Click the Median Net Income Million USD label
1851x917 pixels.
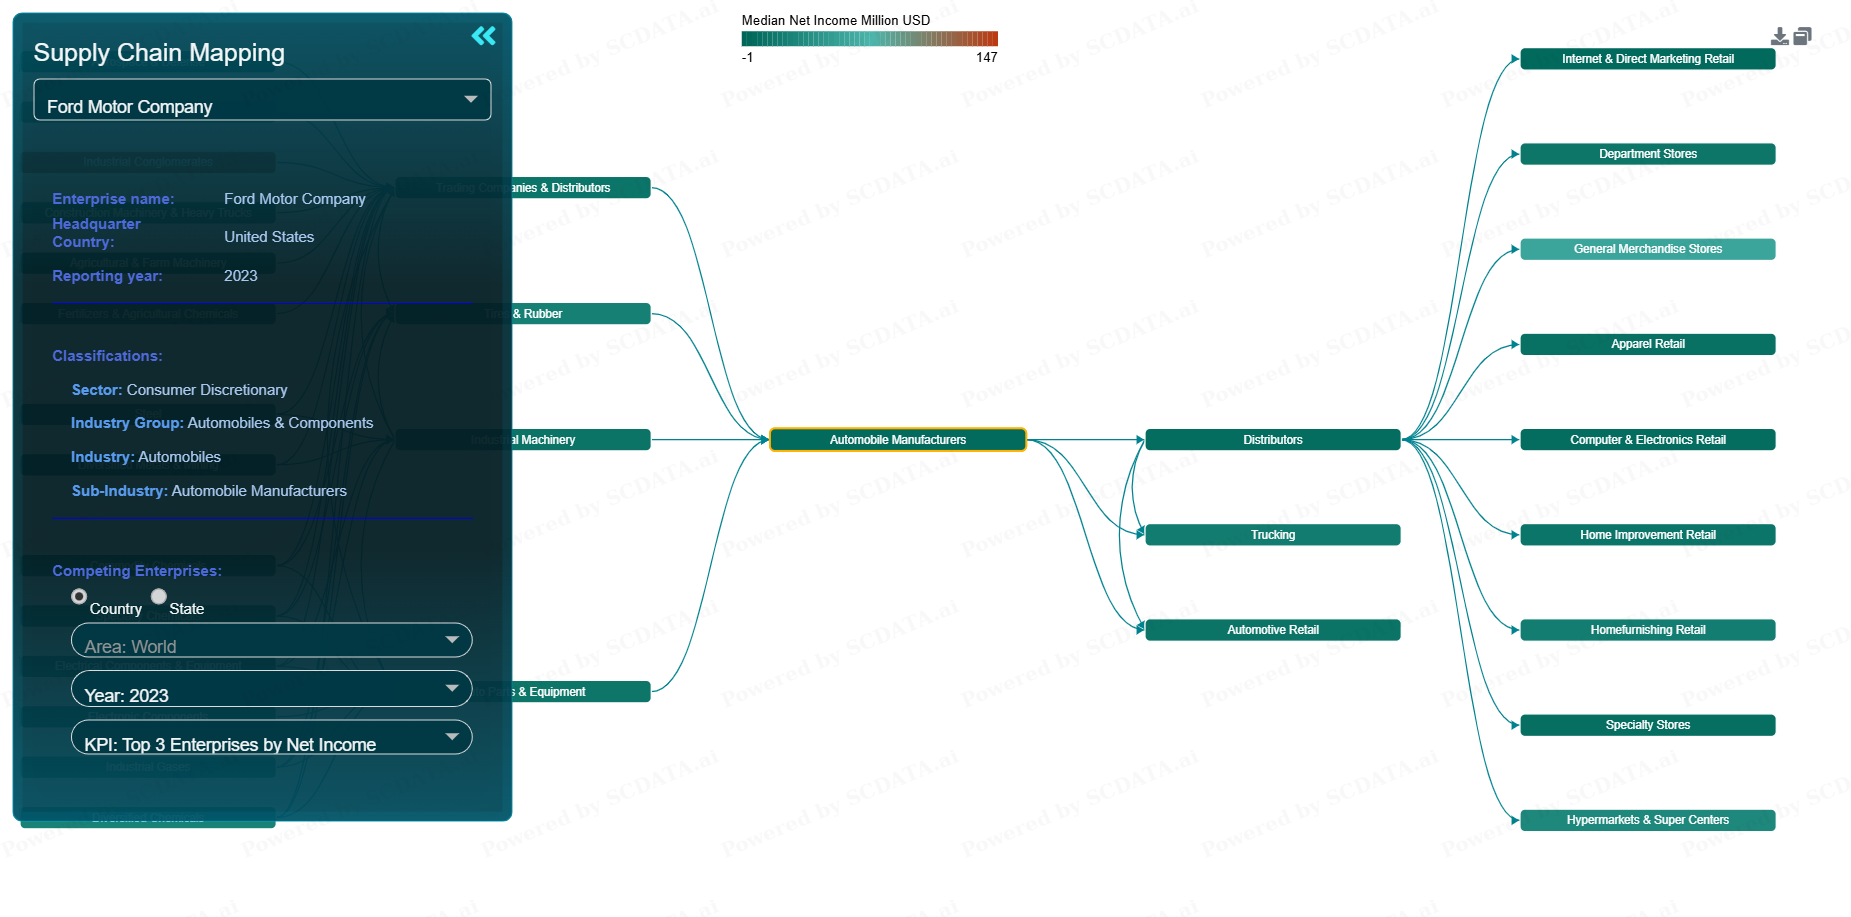836,20
